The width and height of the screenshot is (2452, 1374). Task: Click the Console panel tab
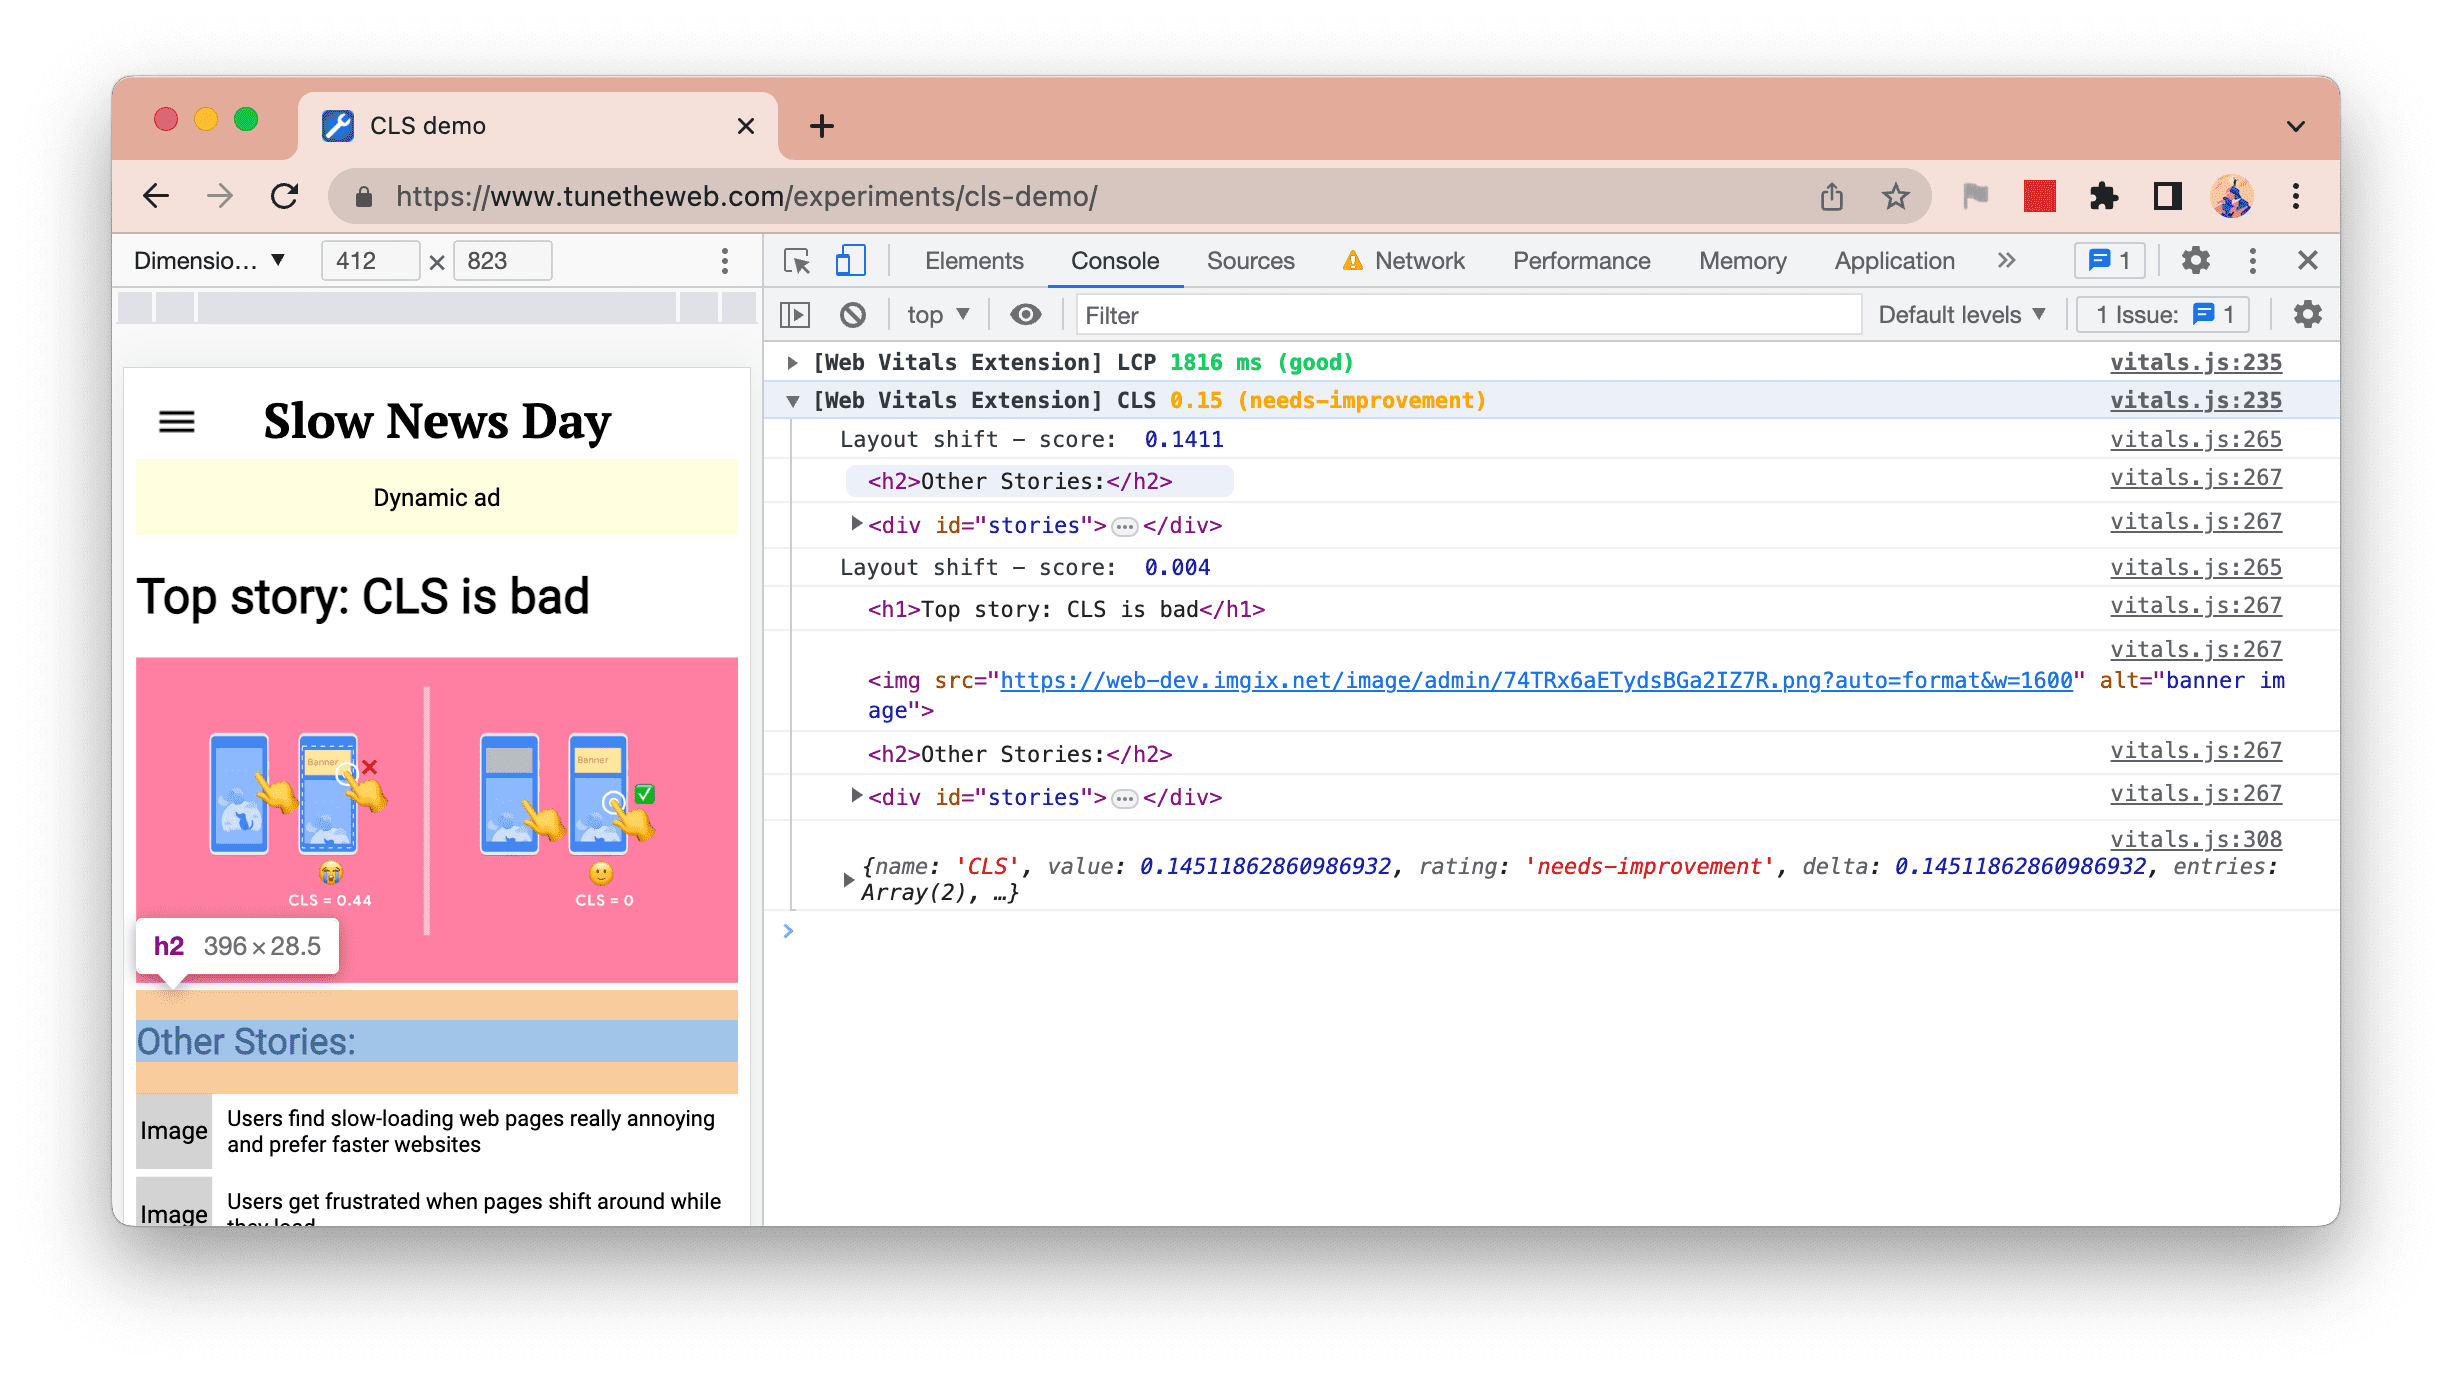pyautogui.click(x=1117, y=259)
